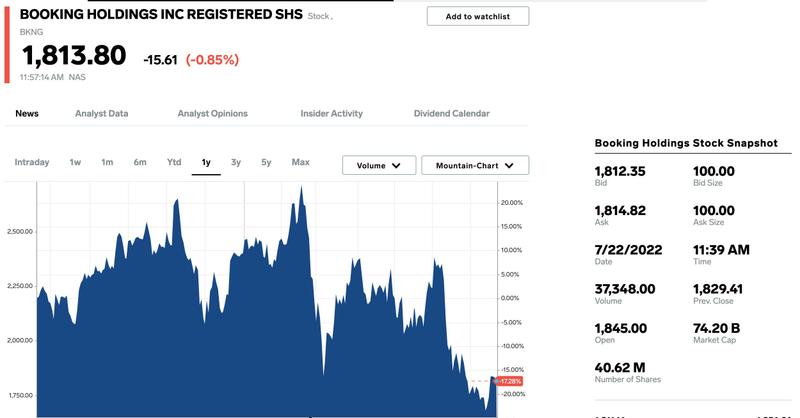
Task: Click the 11:39 AM time value
Action: [x=721, y=250]
